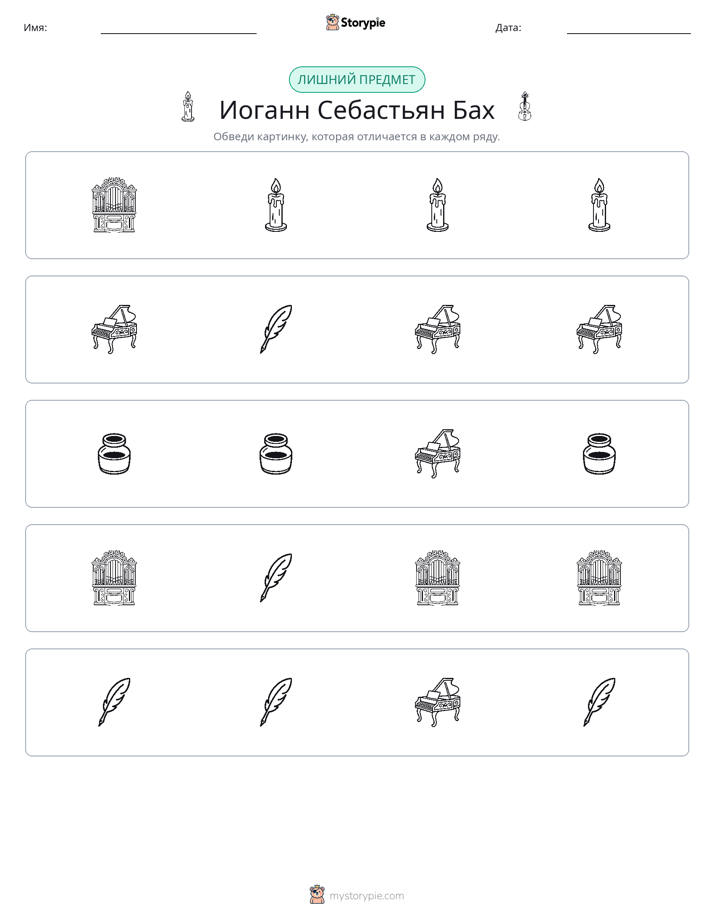
Task: Select the feather quill in the fourth row
Action: [276, 578]
